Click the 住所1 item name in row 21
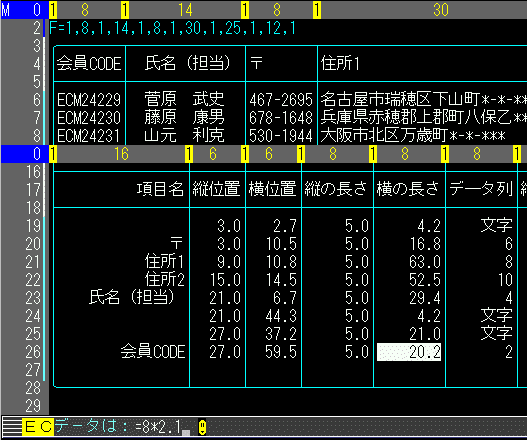The image size is (527, 440). tap(165, 262)
